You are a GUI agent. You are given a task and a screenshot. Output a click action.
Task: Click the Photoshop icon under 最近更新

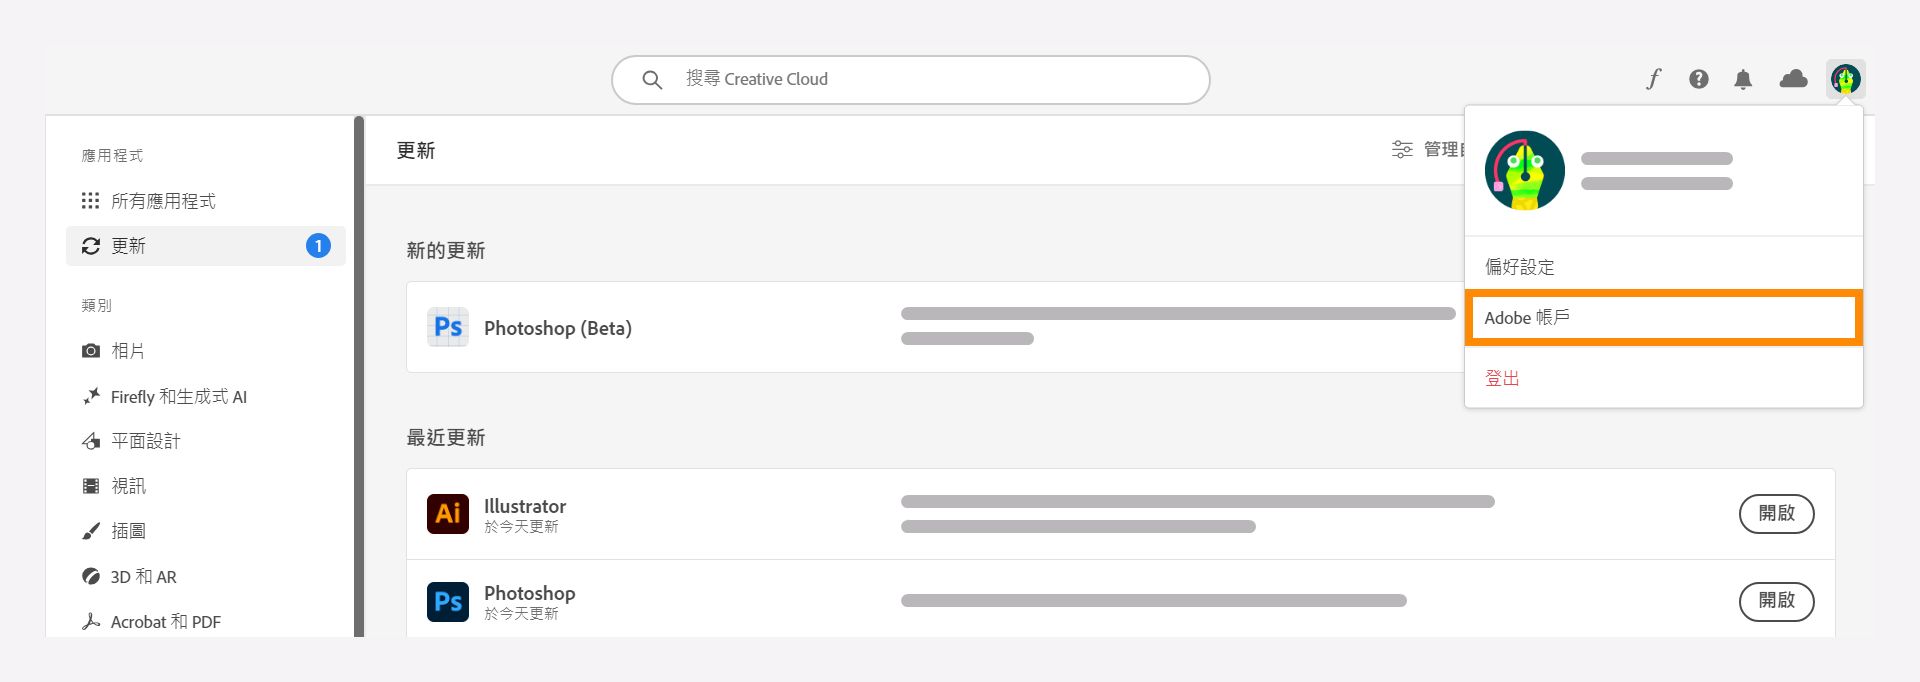[448, 601]
